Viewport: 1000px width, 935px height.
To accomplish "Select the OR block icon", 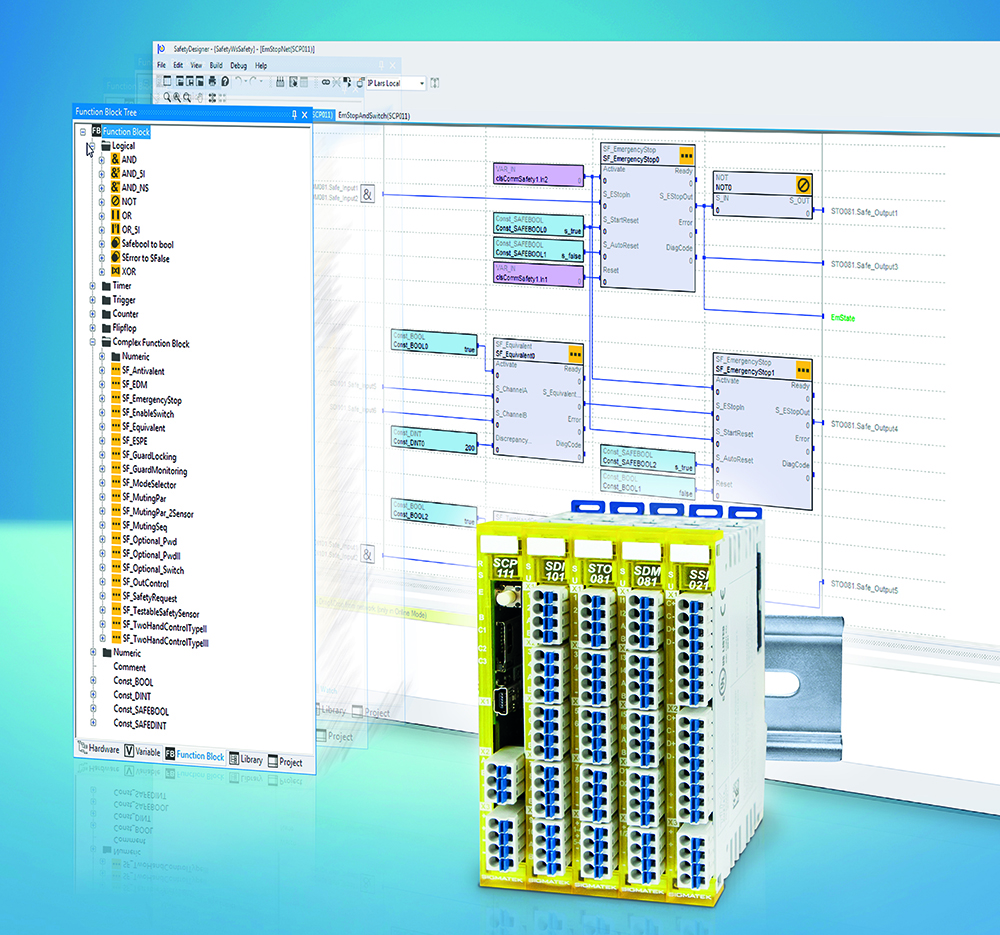I will click(115, 215).
